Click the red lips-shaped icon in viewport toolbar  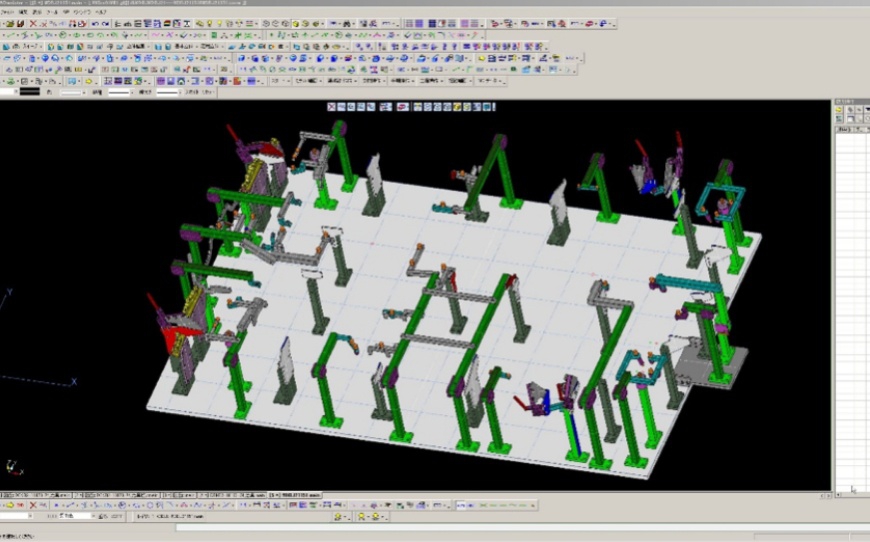401,107
